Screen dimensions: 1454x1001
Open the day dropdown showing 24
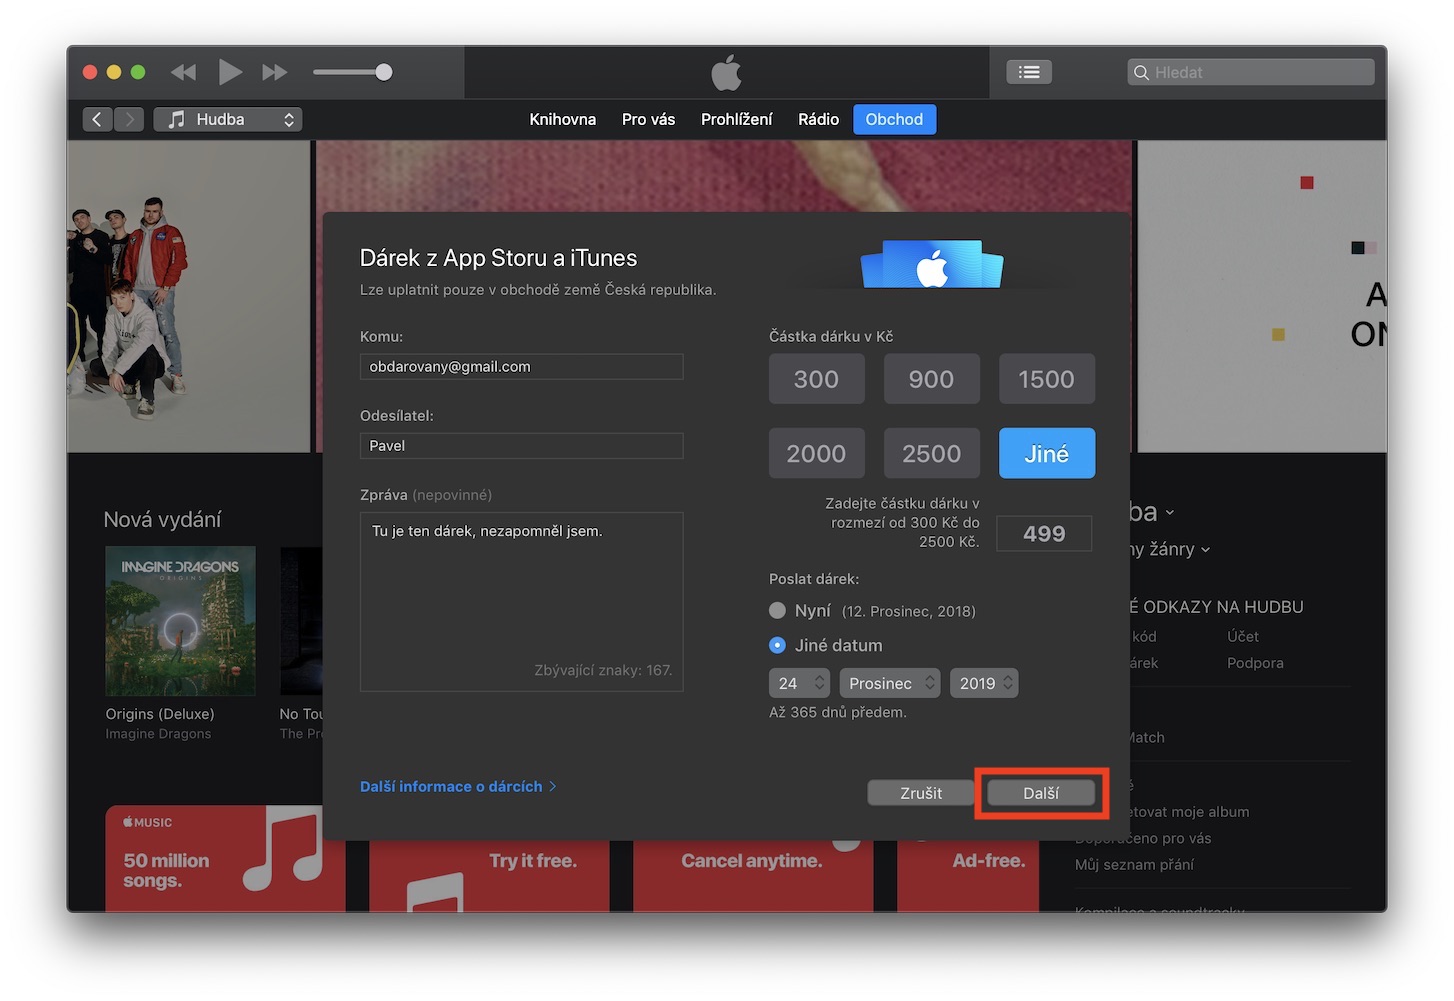799,683
